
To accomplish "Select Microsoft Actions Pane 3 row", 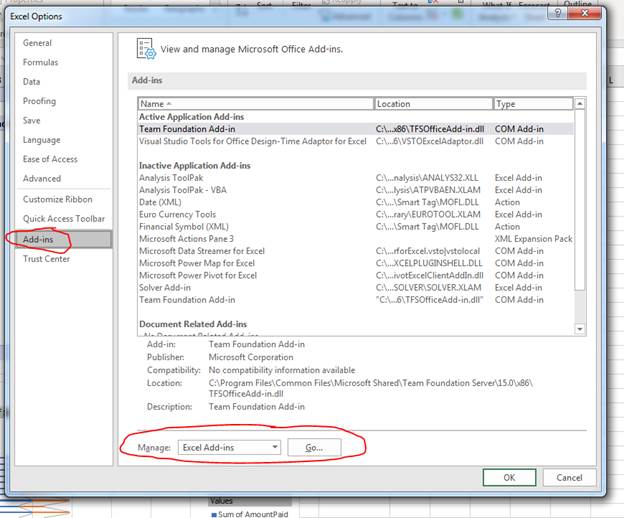I will point(355,239).
